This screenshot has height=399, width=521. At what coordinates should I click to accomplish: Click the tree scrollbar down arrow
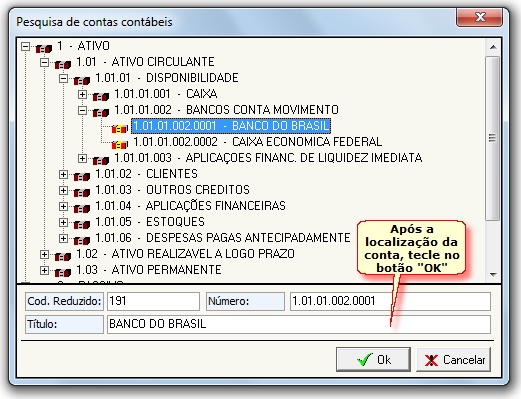(493, 275)
